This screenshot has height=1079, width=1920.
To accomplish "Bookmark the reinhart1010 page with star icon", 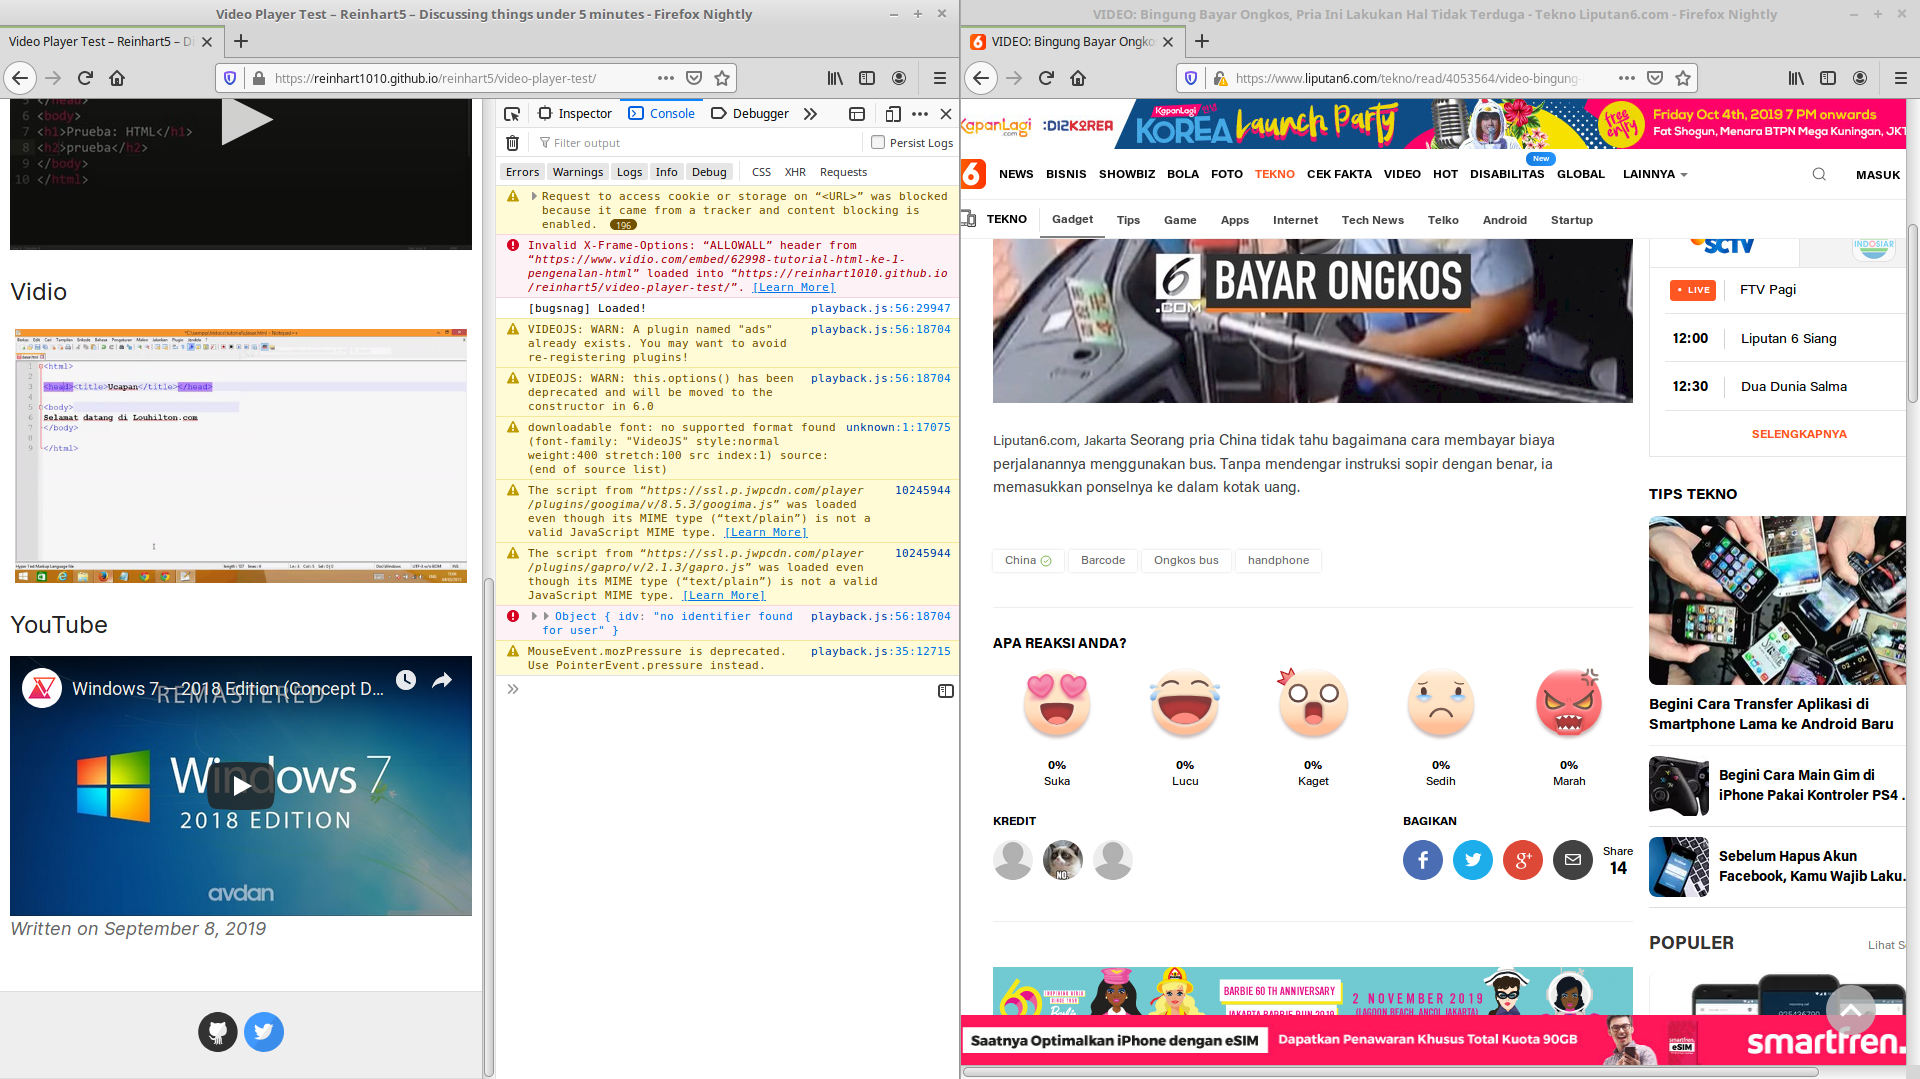I will point(722,78).
